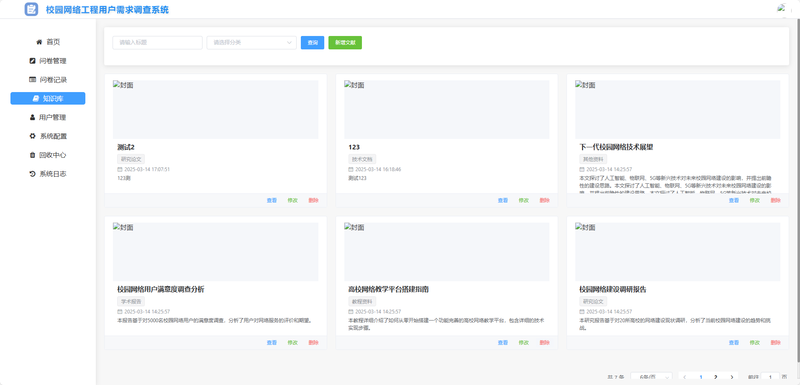Select the 知识库 menu item
Screen dimensions: 800x385
(x=48, y=98)
